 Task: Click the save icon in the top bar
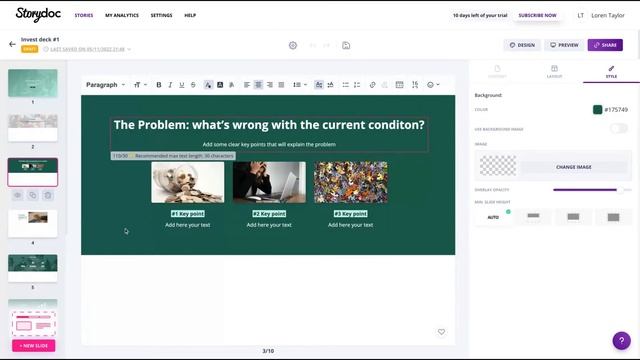coord(346,45)
